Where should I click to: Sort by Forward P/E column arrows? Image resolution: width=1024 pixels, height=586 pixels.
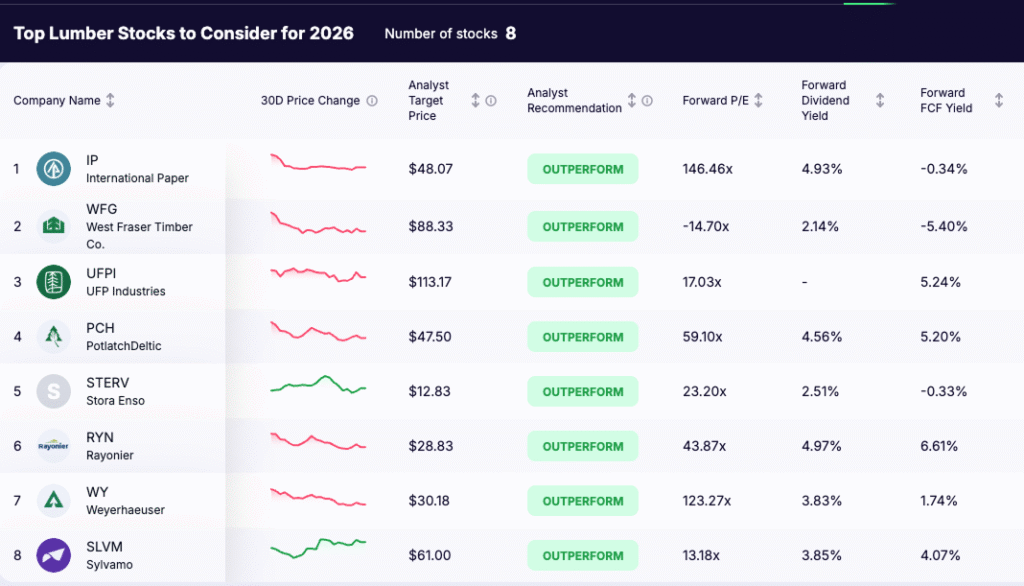tap(758, 101)
